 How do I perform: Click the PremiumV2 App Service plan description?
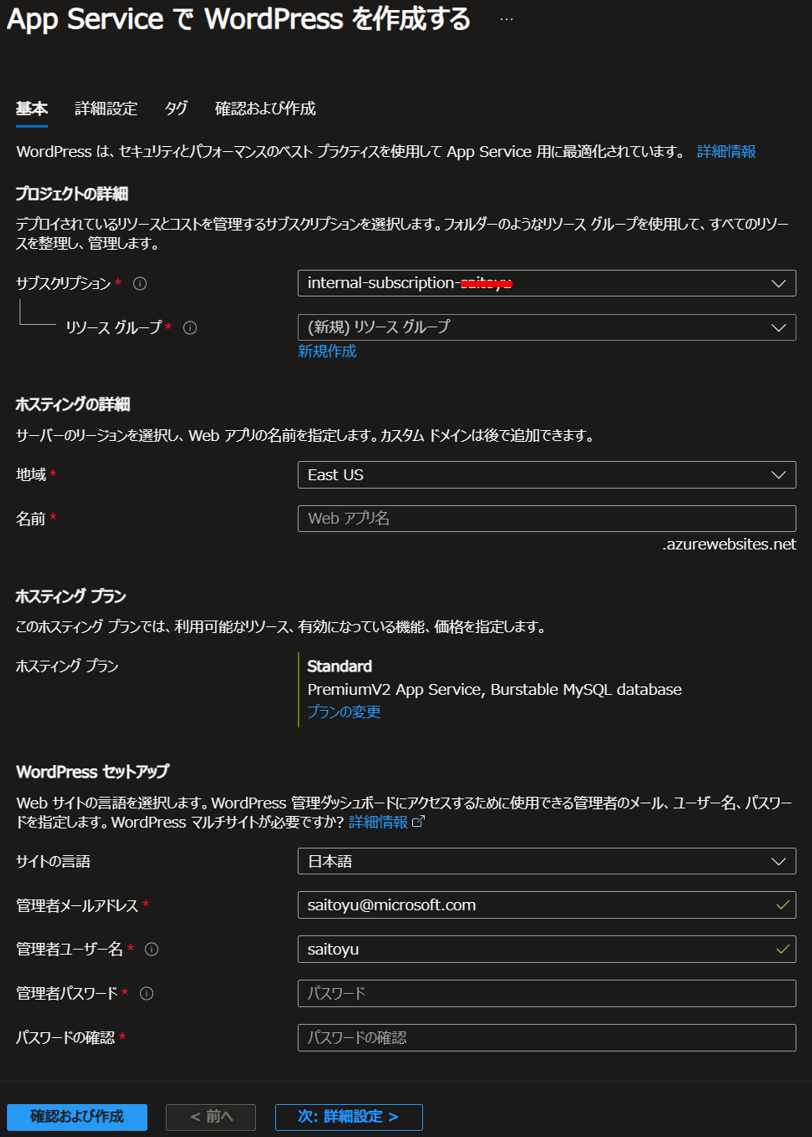coord(494,689)
